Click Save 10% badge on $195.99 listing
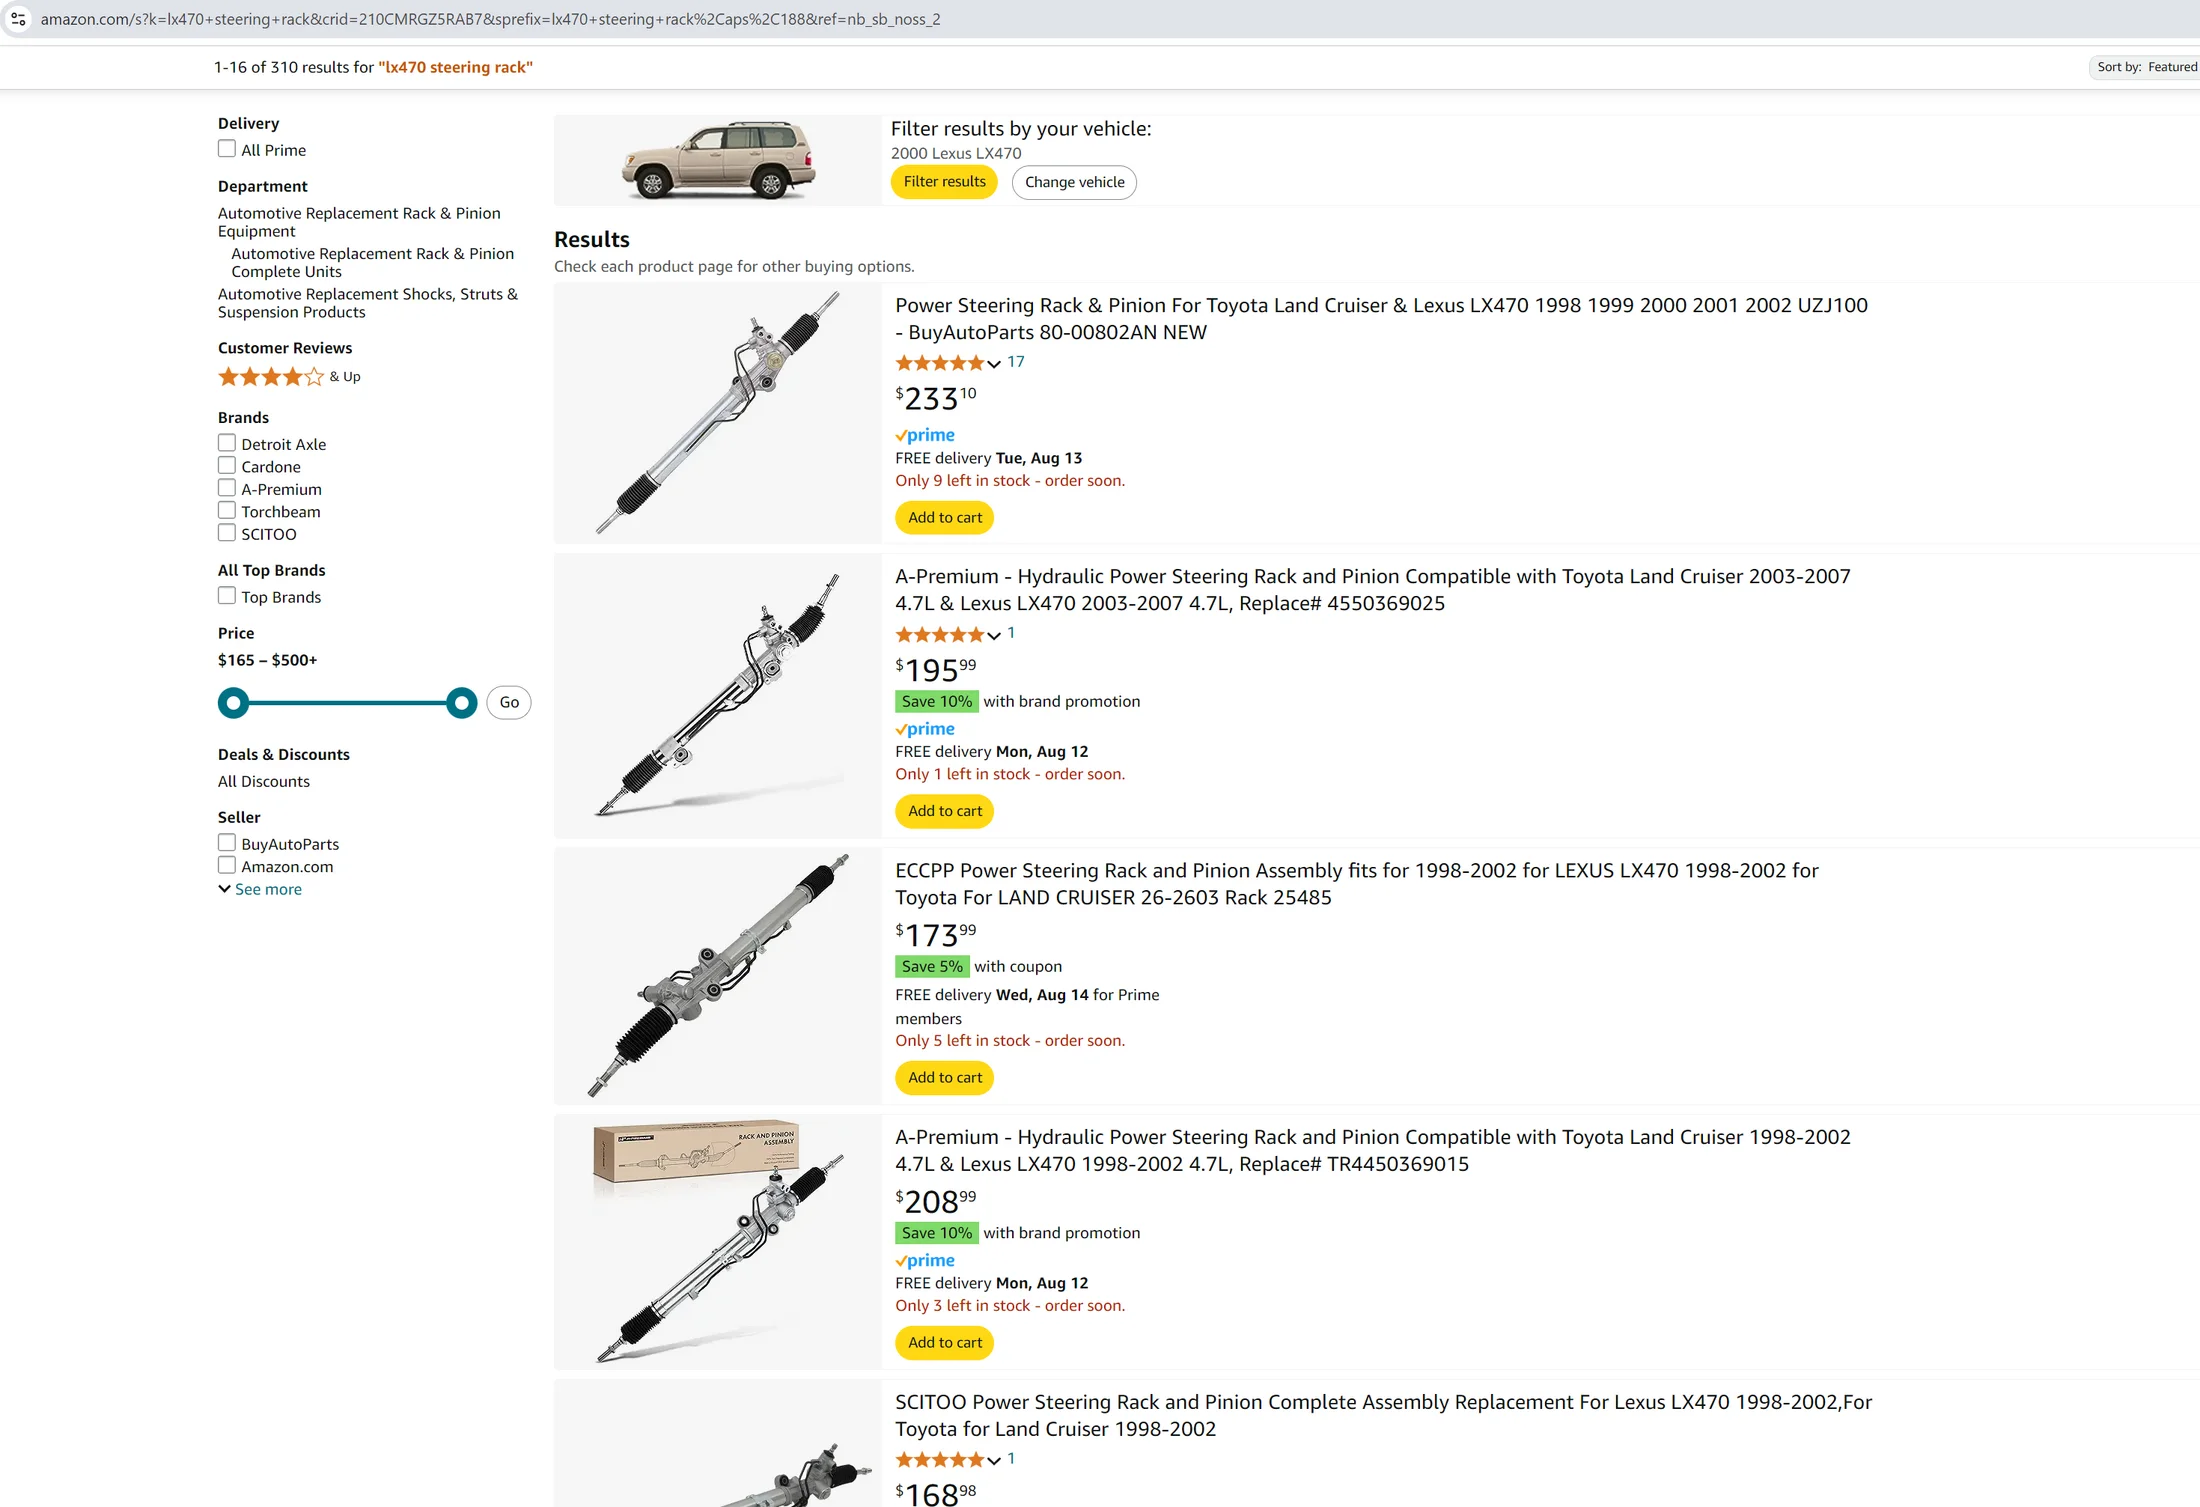 [937, 701]
